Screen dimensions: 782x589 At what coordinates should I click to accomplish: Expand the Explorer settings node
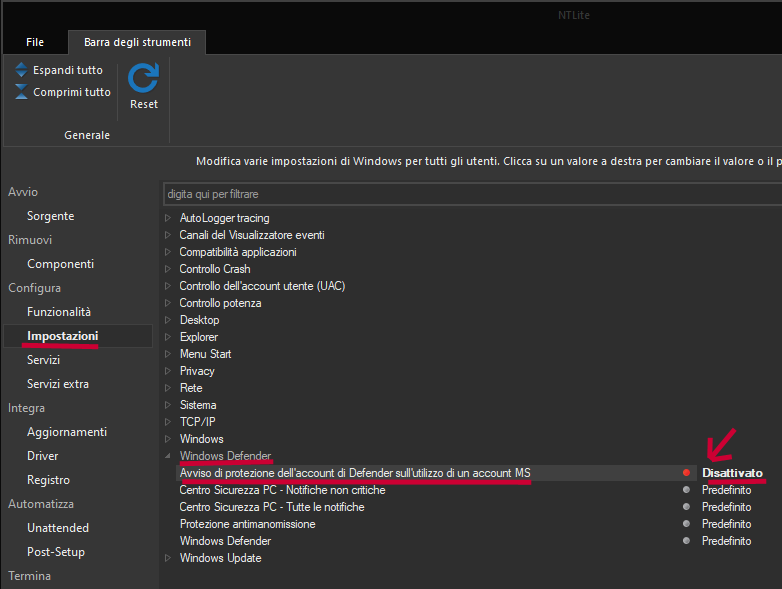pos(168,337)
